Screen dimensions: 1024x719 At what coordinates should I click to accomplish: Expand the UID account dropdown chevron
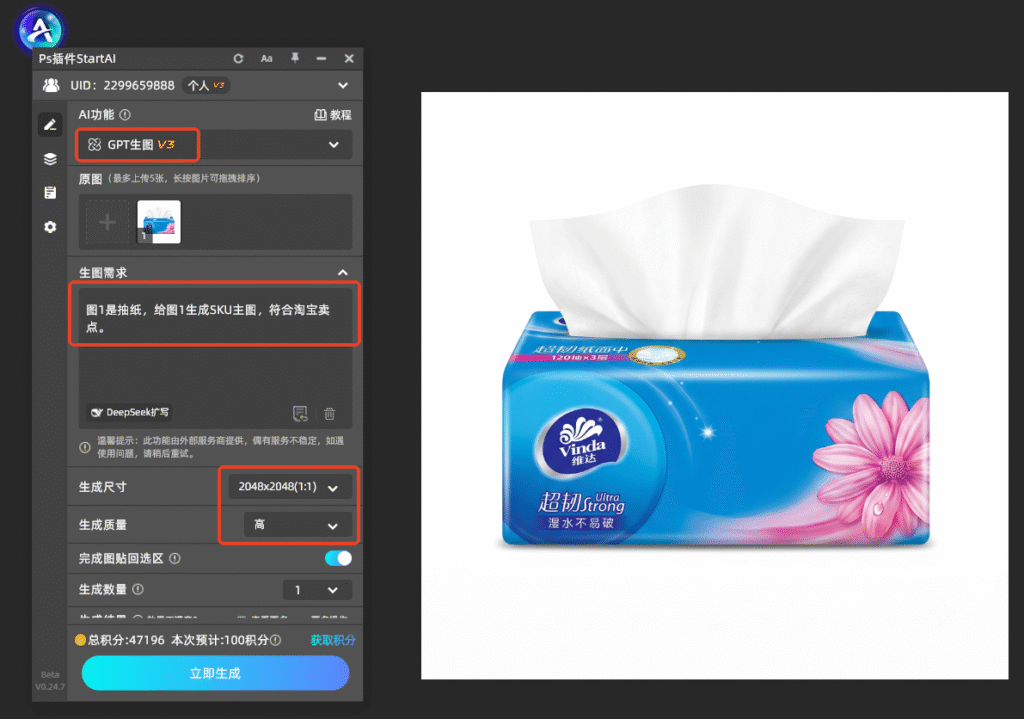click(x=343, y=86)
